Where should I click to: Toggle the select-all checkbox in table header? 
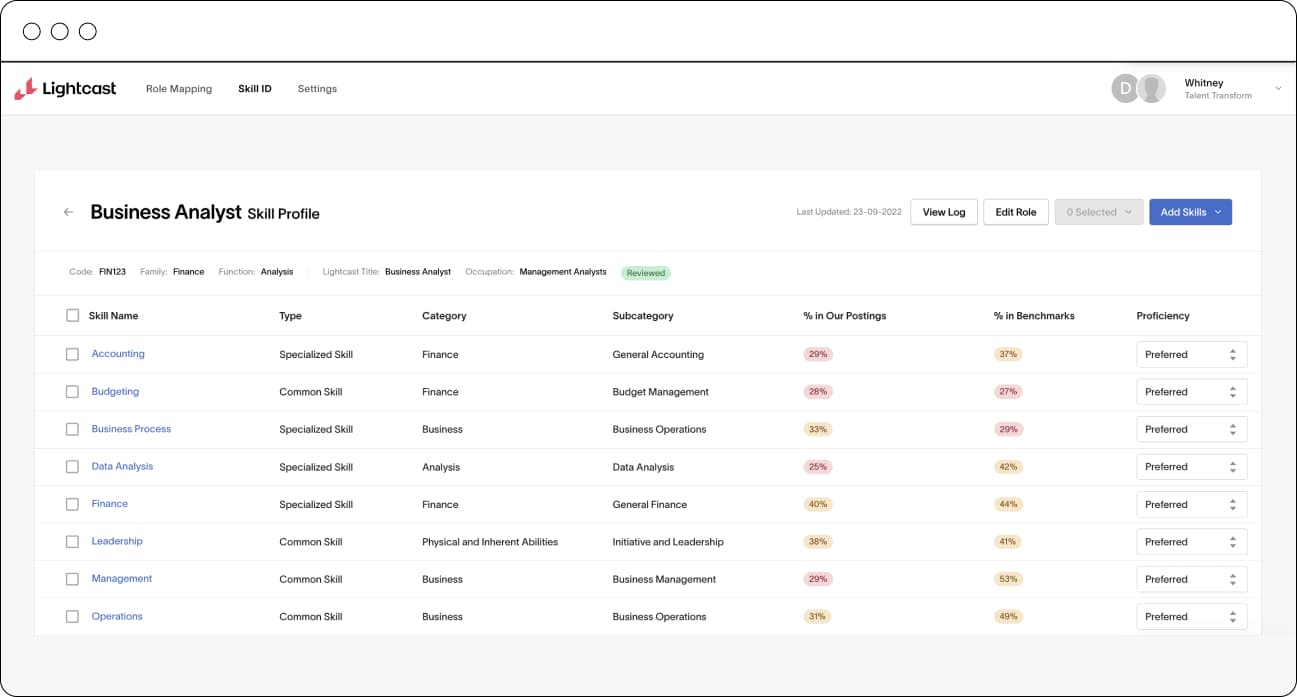72,316
